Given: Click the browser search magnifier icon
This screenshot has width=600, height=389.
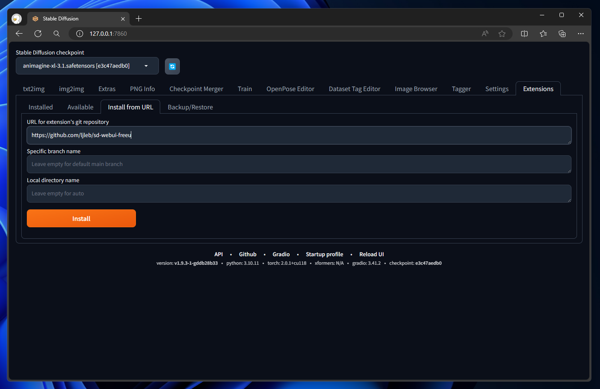Looking at the screenshot, I should coord(57,34).
